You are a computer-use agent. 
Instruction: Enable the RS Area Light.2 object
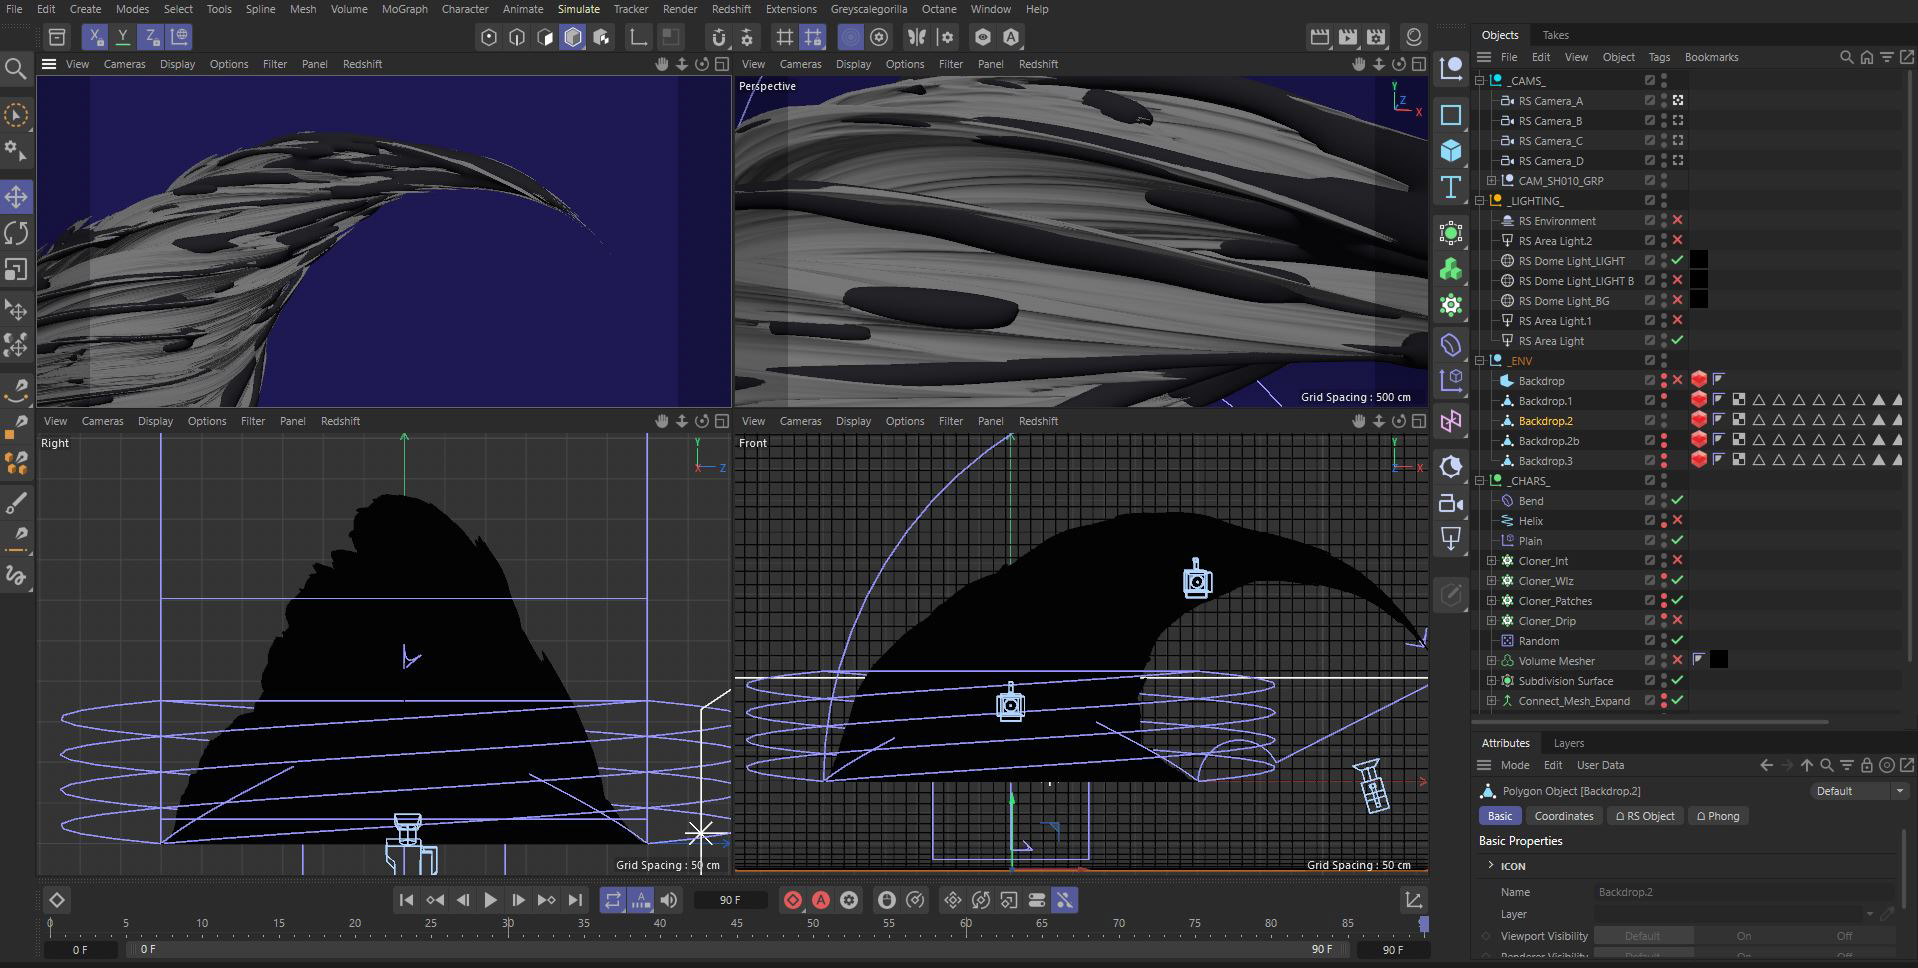1678,240
